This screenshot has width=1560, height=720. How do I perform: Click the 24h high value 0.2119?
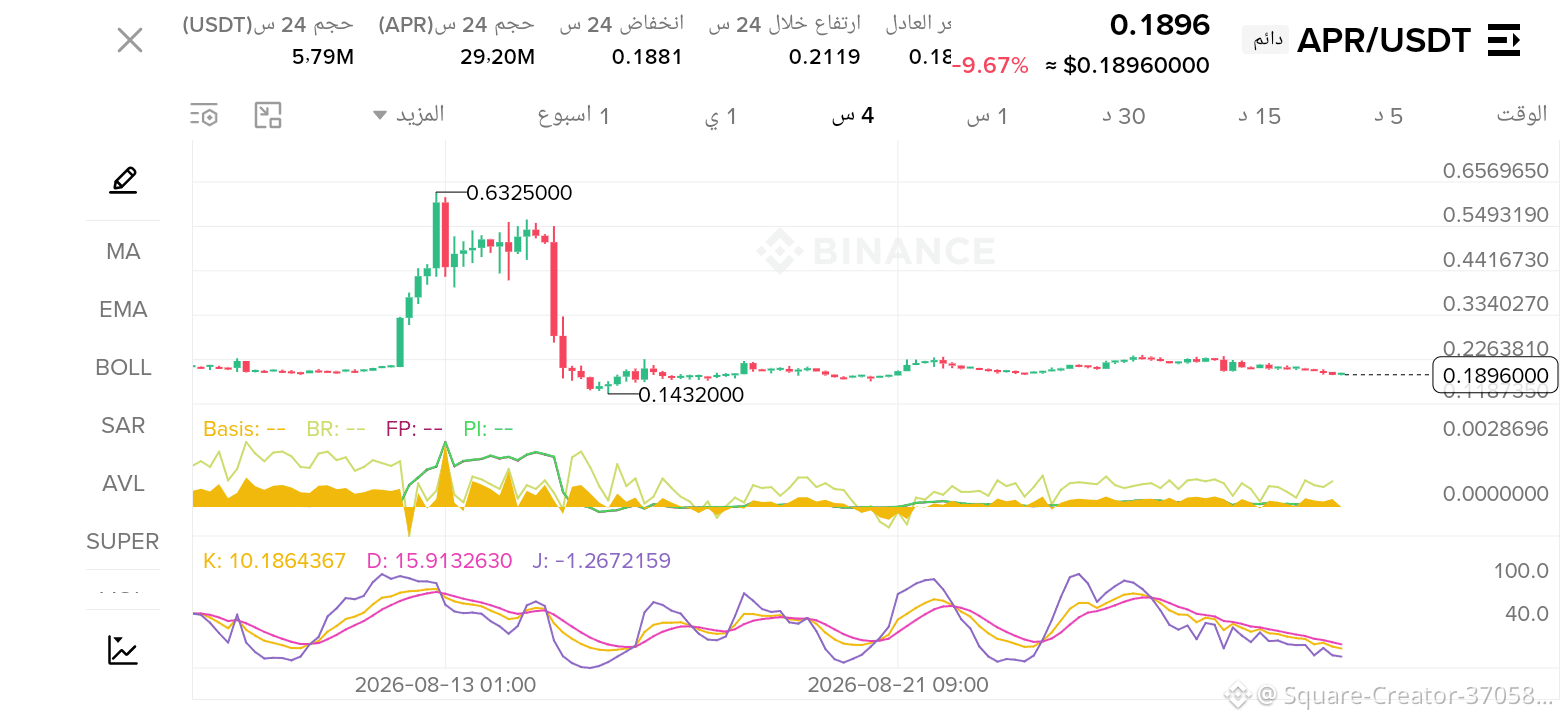pyautogui.click(x=825, y=57)
